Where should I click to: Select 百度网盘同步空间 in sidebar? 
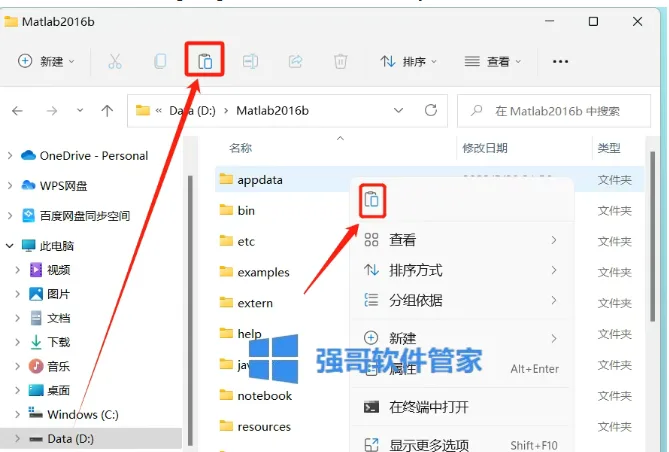click(84, 216)
